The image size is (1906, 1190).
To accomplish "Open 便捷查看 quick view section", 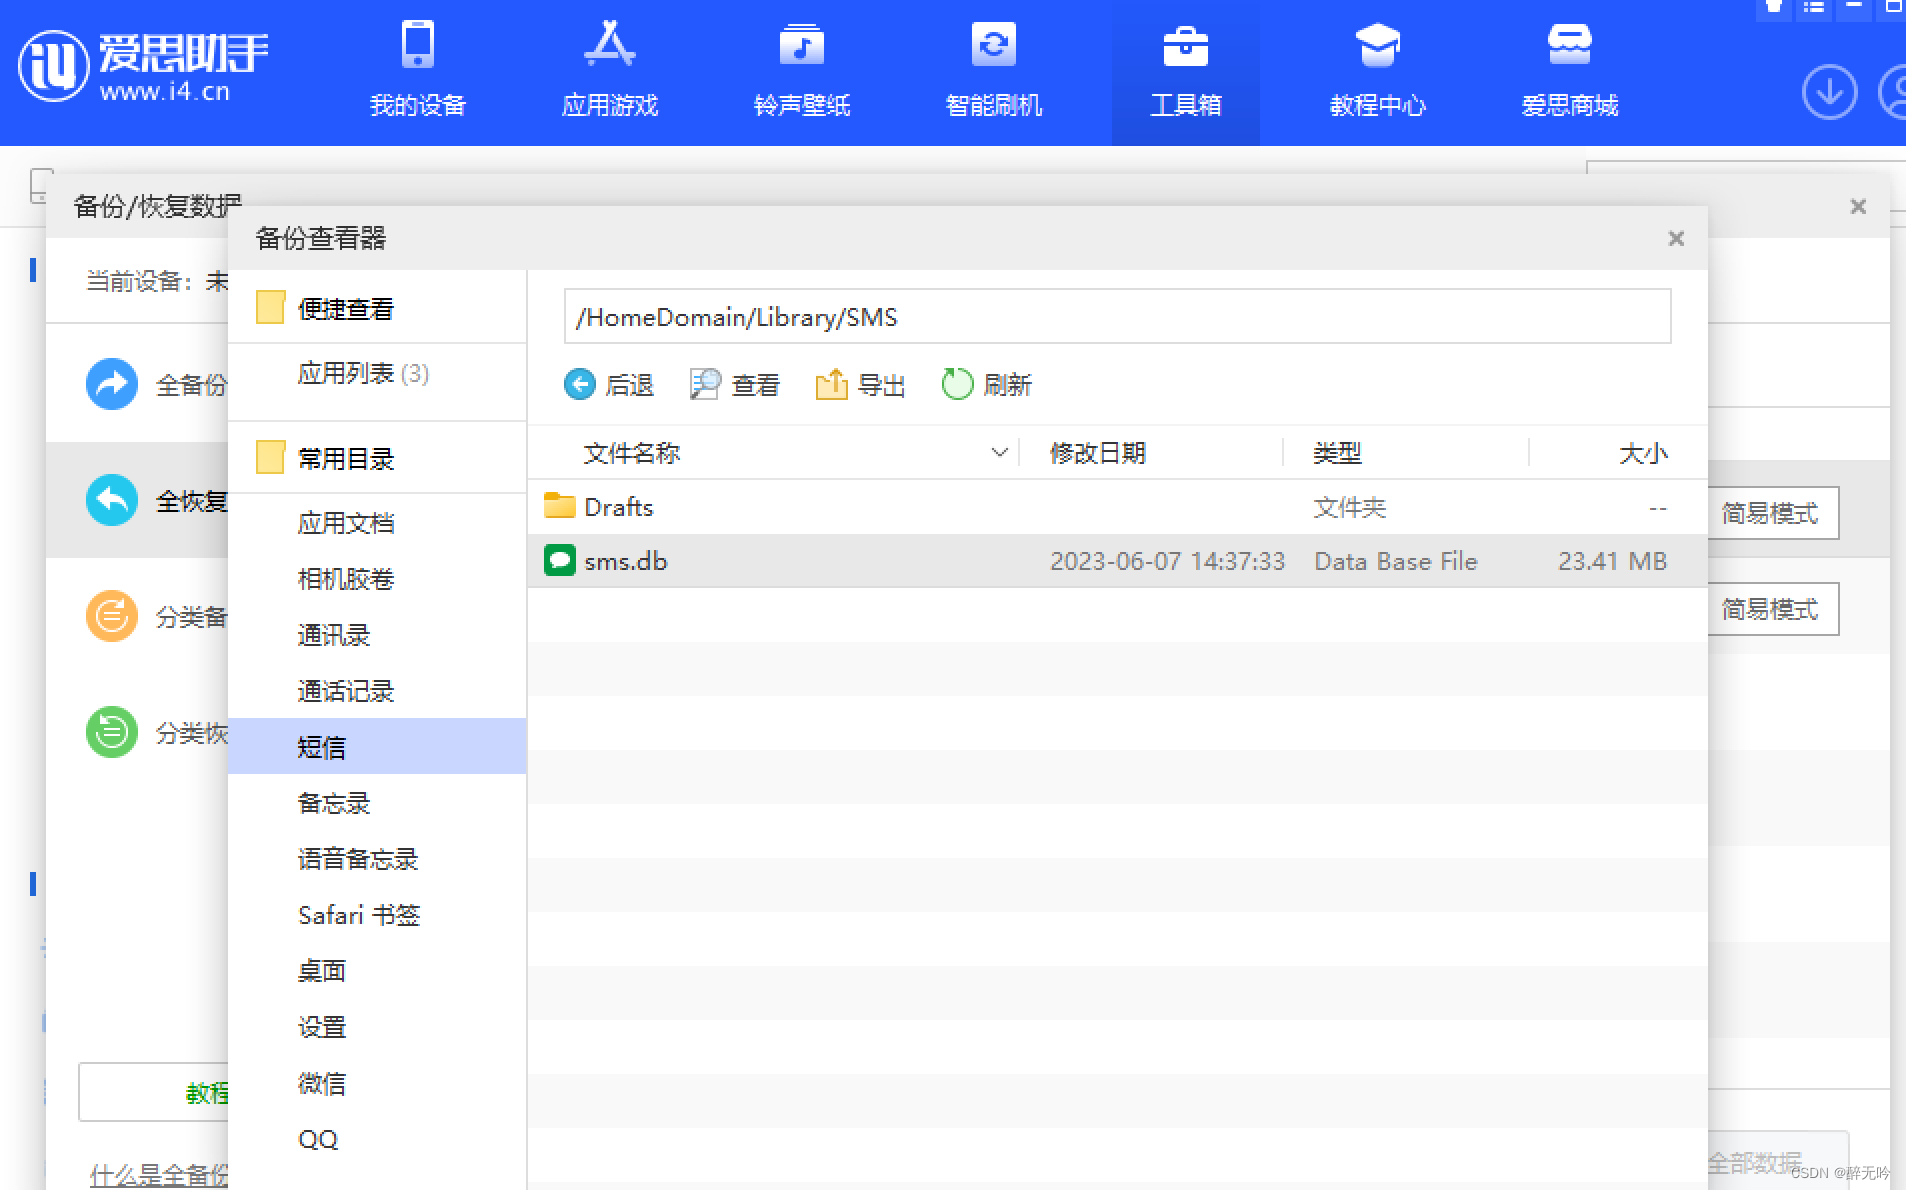I will [346, 309].
